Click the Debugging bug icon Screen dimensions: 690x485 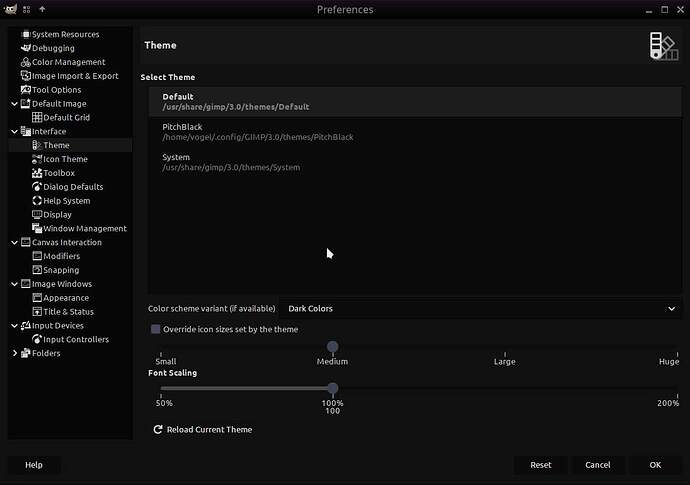point(25,48)
